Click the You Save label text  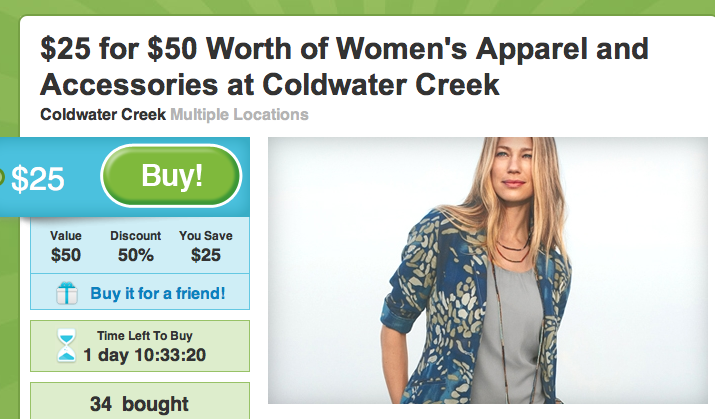tap(206, 236)
